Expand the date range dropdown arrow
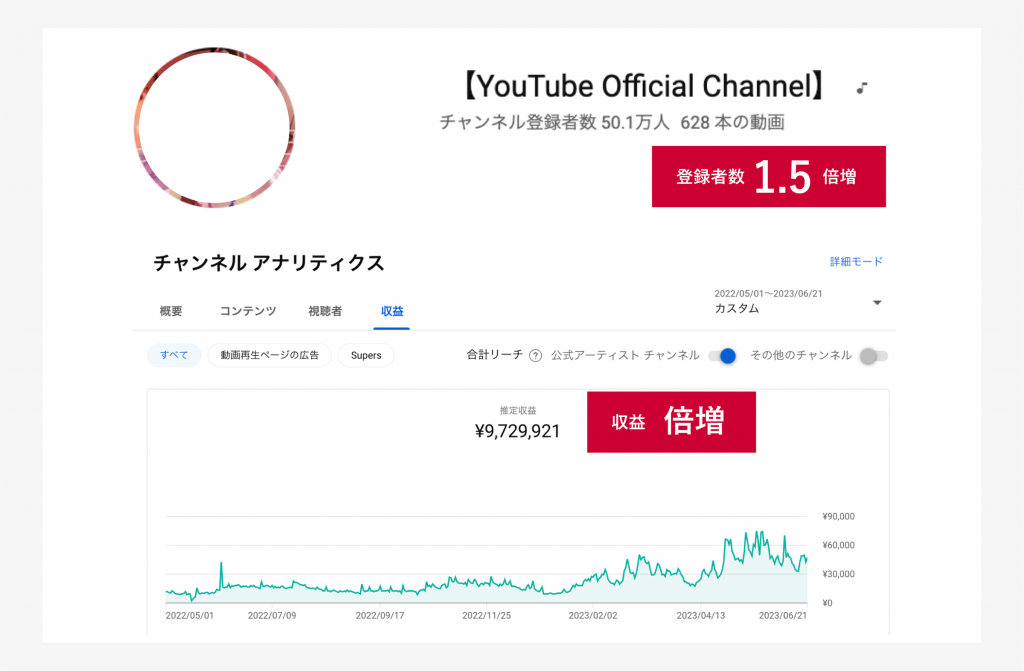This screenshot has width=1024, height=671. tap(877, 303)
